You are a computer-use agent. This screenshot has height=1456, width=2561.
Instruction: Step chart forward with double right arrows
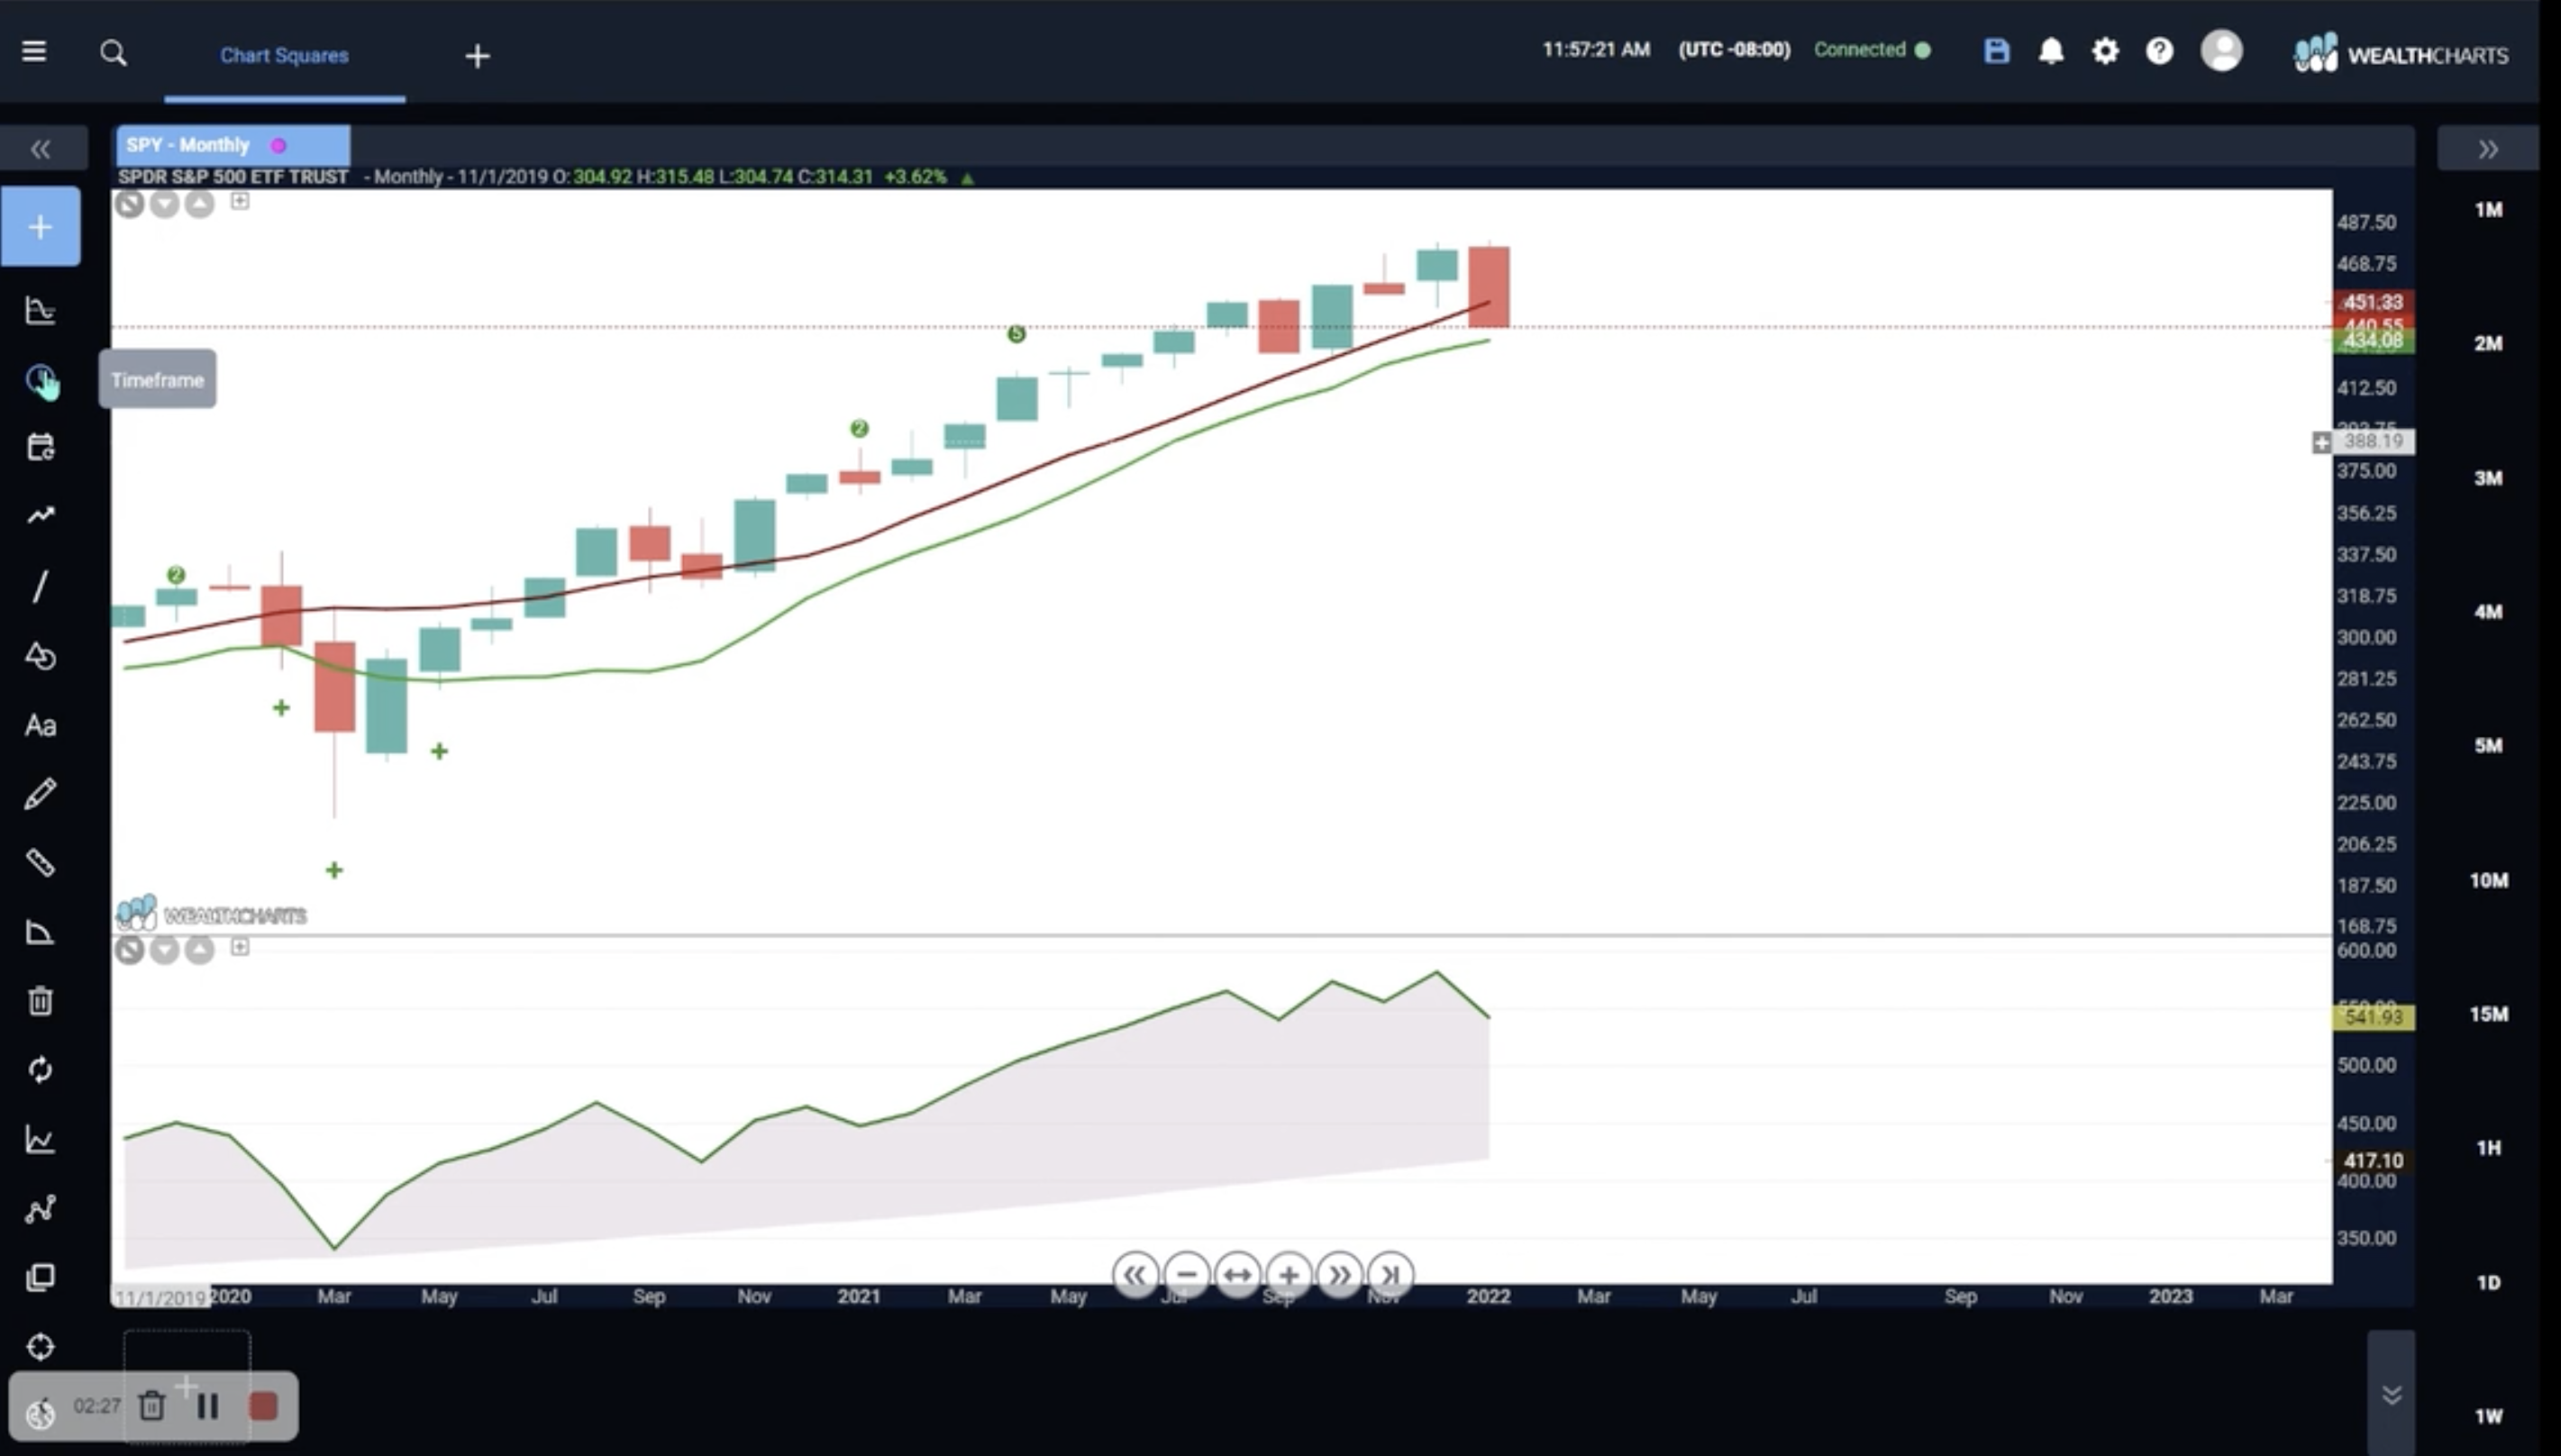coord(1340,1275)
